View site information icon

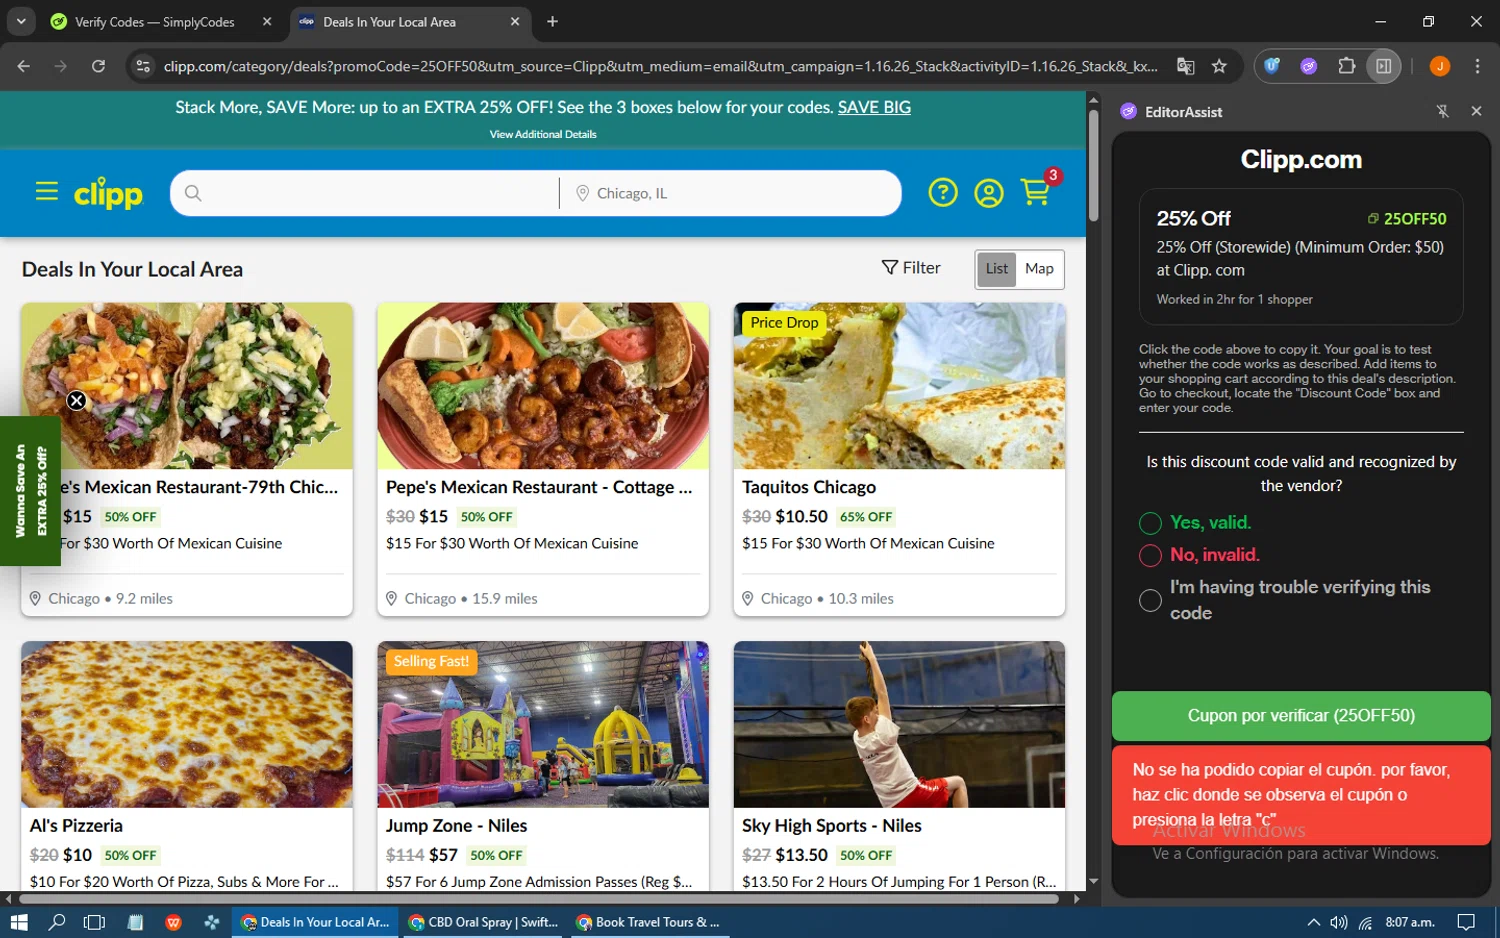click(x=143, y=66)
